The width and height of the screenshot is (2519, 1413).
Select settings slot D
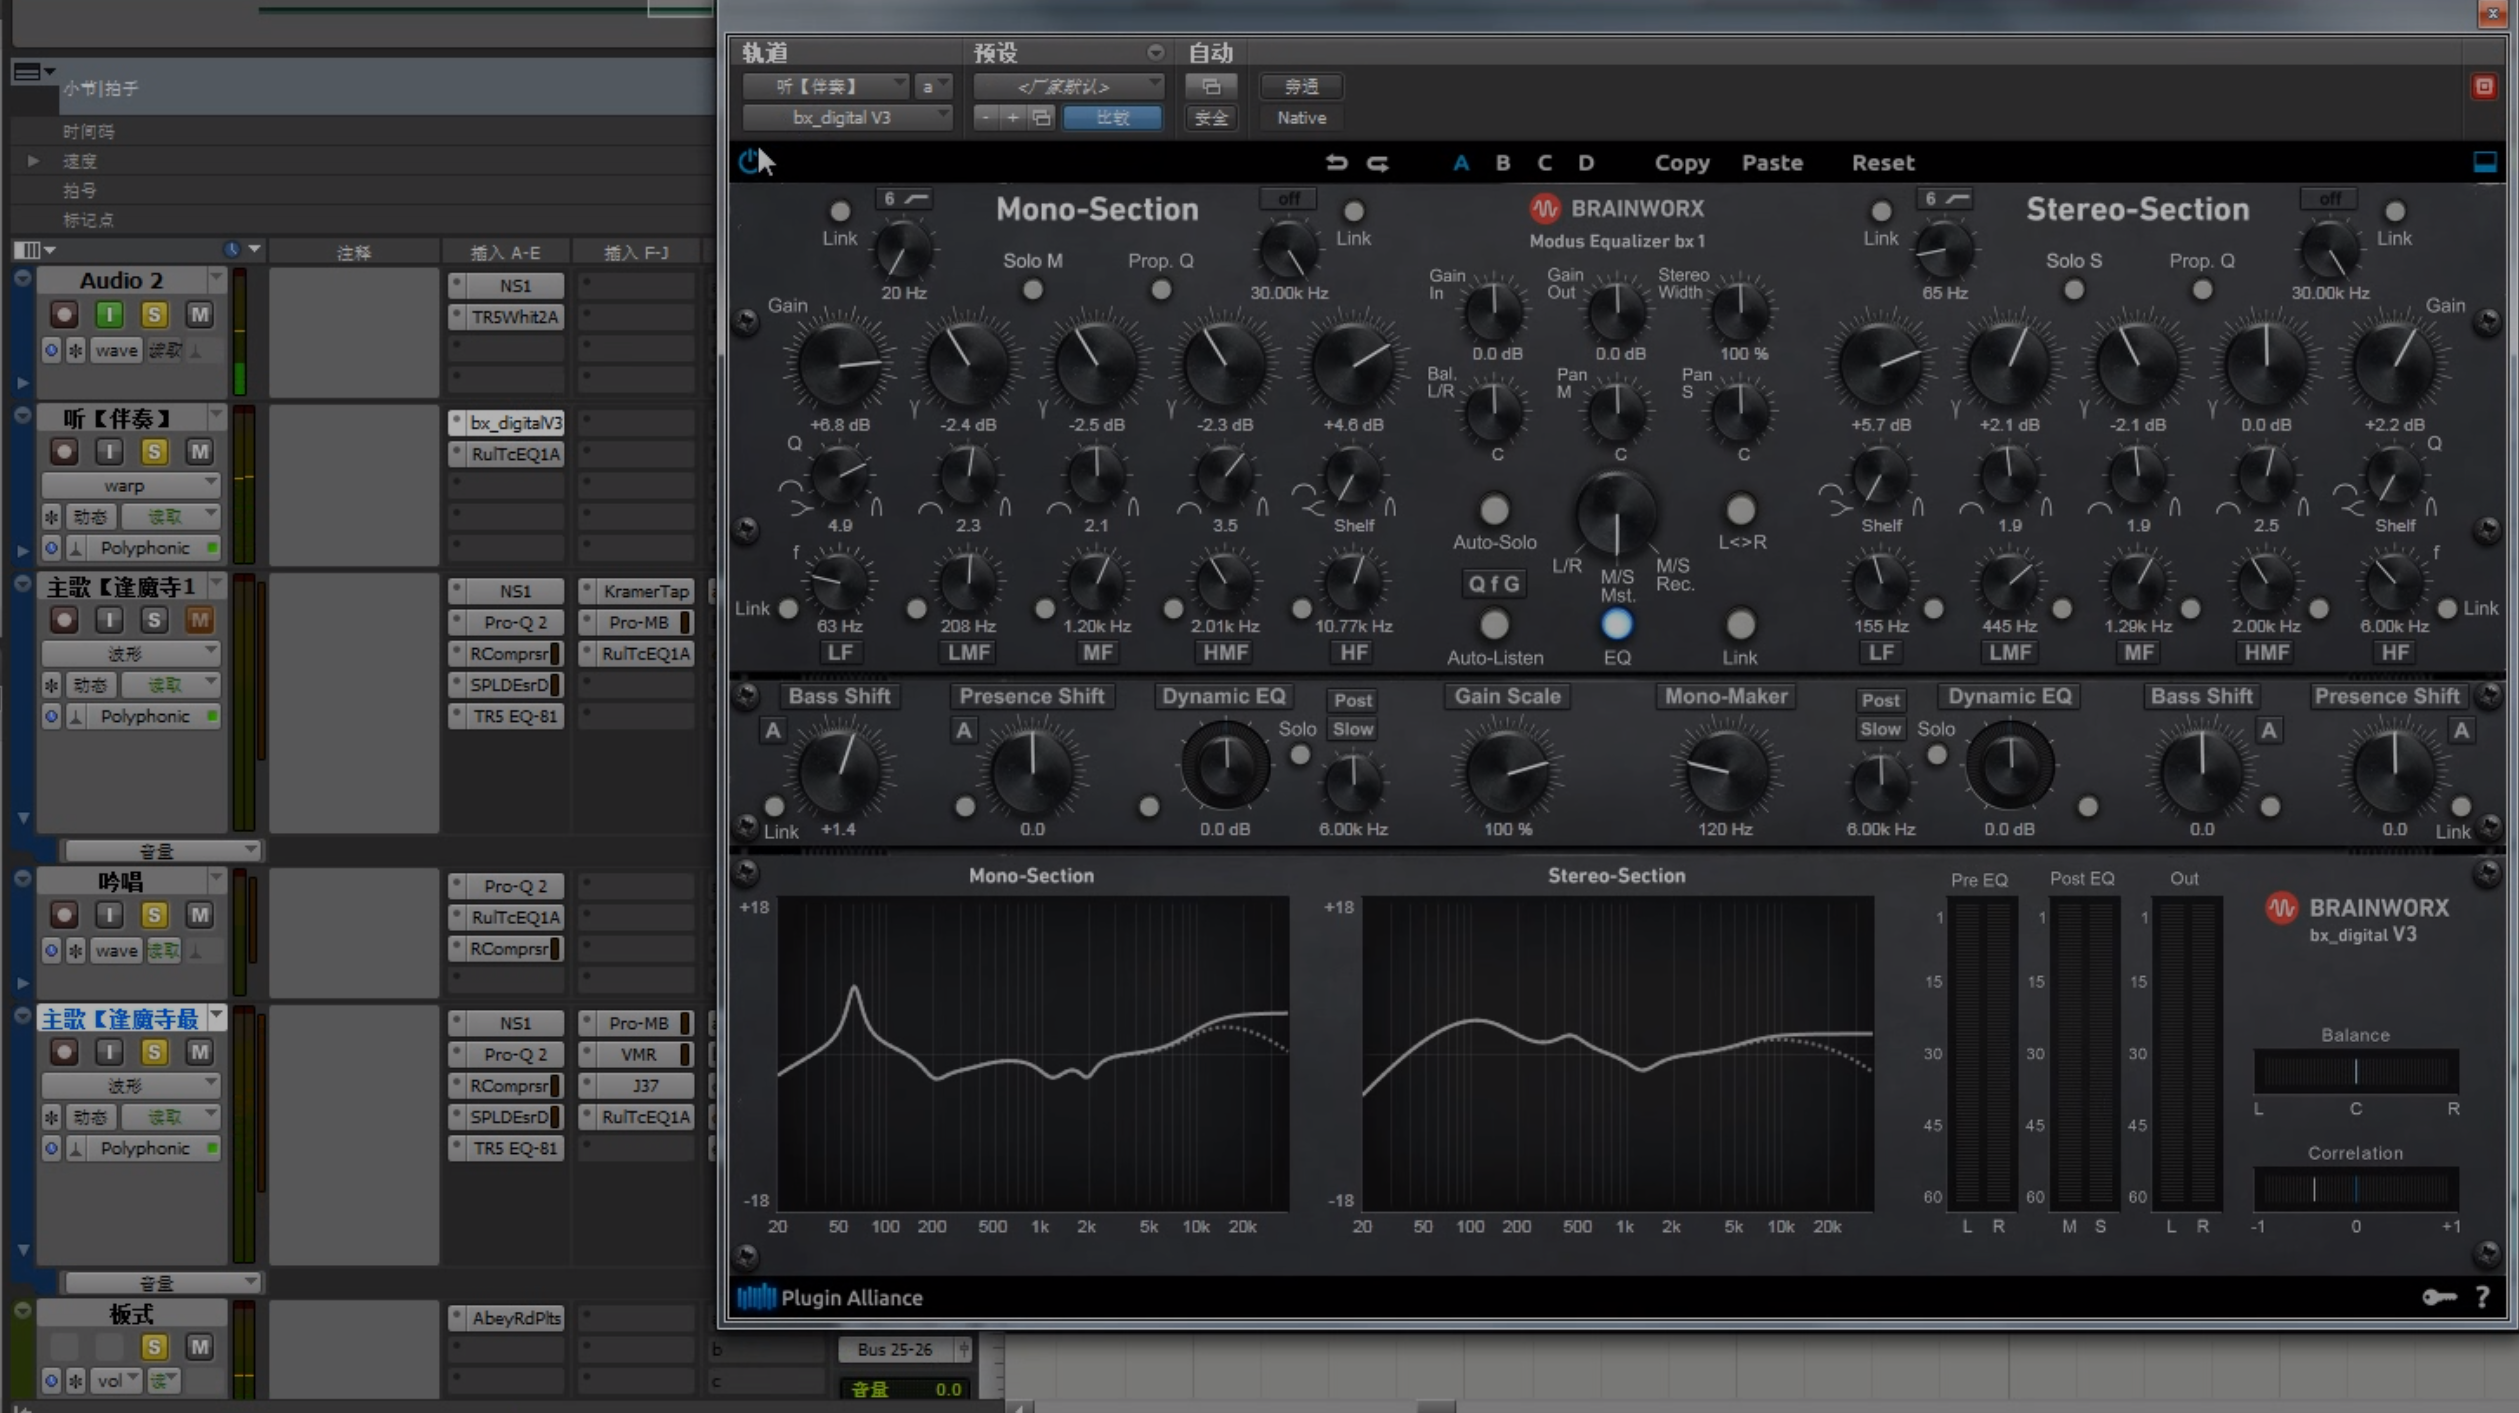pyautogui.click(x=1586, y=162)
